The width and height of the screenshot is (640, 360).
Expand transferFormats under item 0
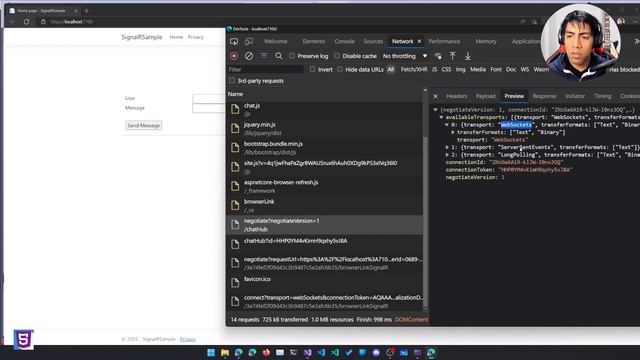click(x=453, y=132)
